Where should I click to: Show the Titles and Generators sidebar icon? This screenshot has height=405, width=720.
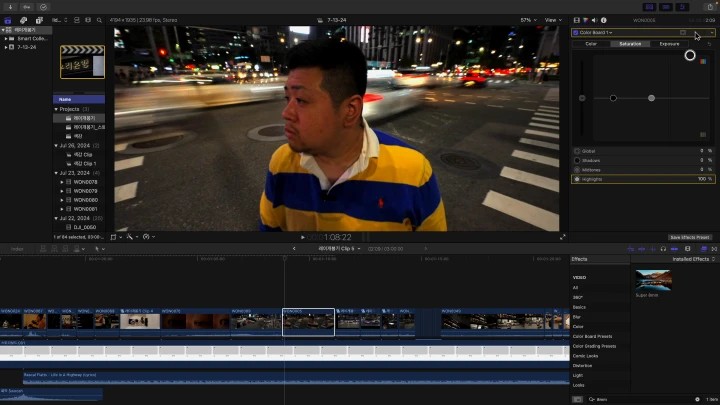[39, 20]
